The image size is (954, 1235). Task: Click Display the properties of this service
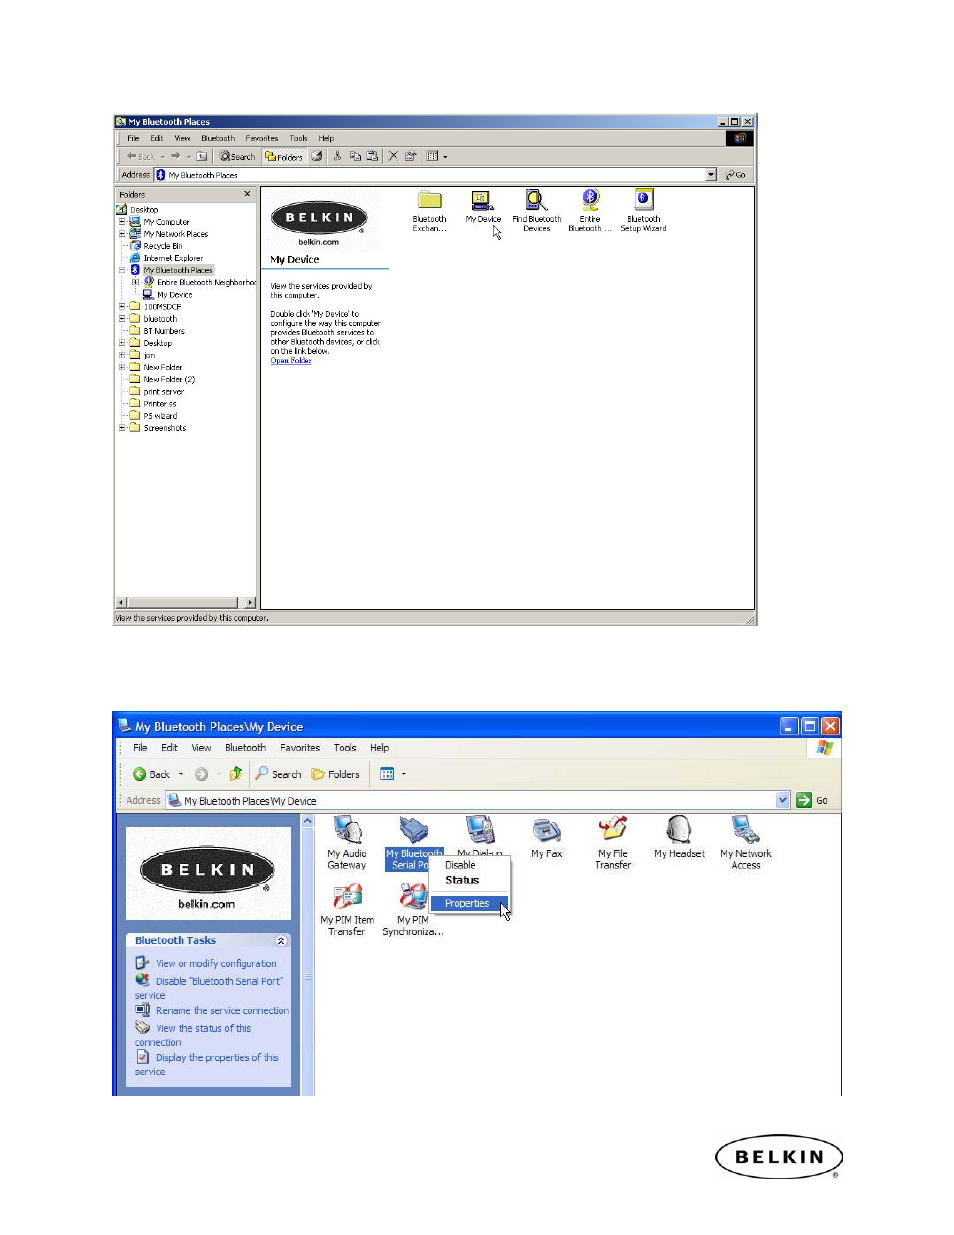(207, 1064)
